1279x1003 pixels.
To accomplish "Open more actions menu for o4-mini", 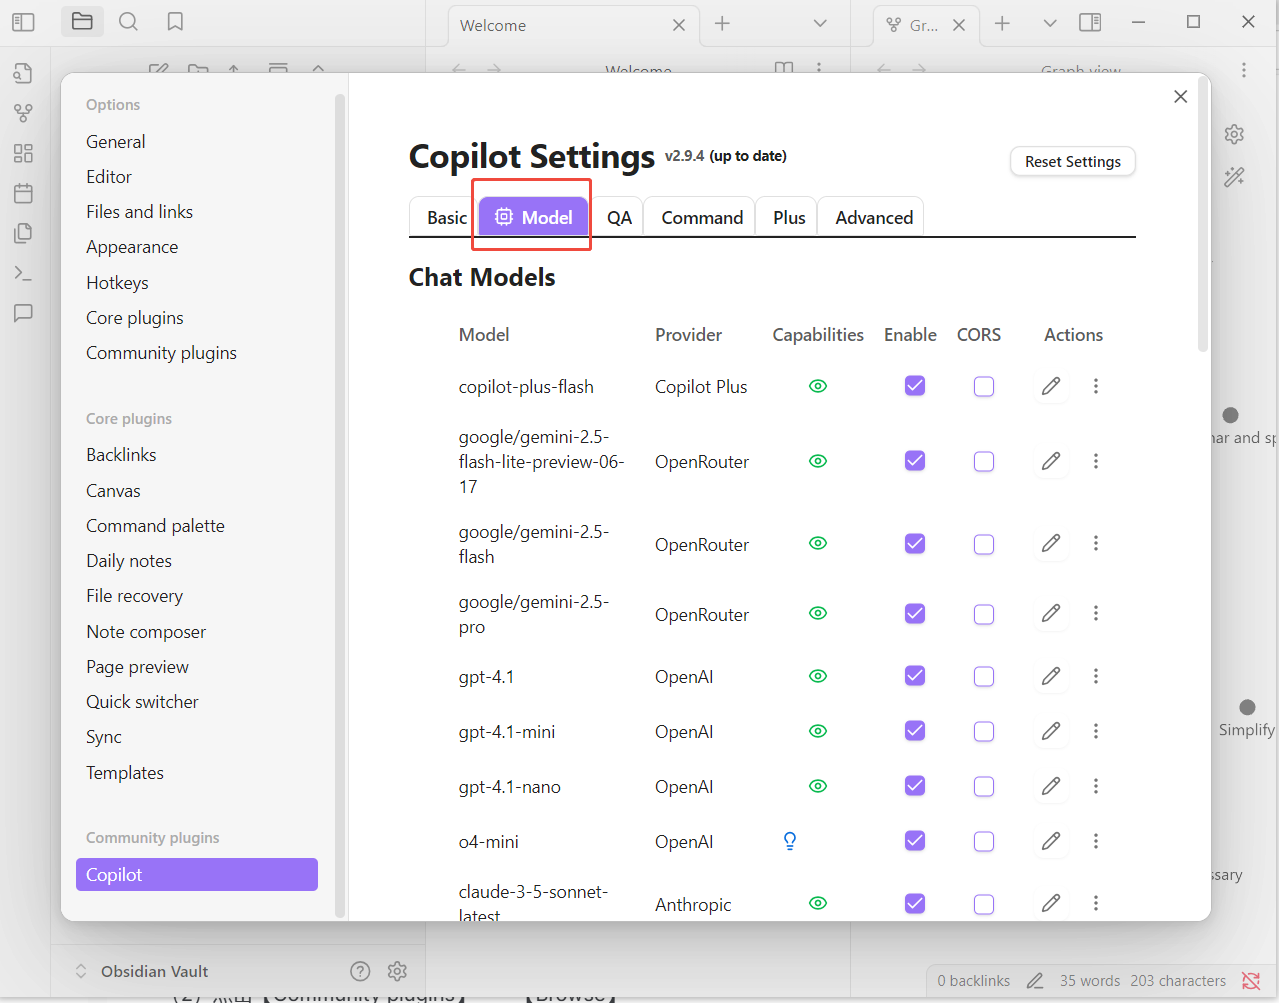I will [1096, 841].
